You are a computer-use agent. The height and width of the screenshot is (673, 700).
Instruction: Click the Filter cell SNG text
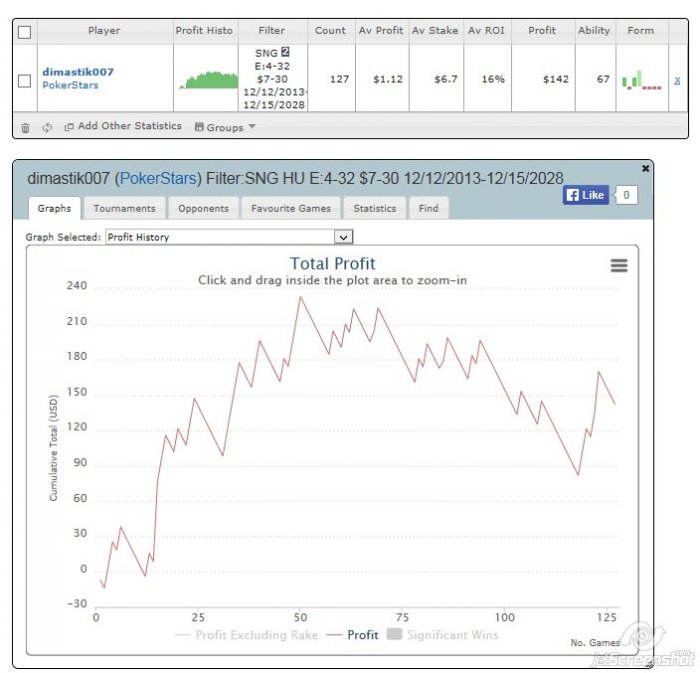pos(267,53)
